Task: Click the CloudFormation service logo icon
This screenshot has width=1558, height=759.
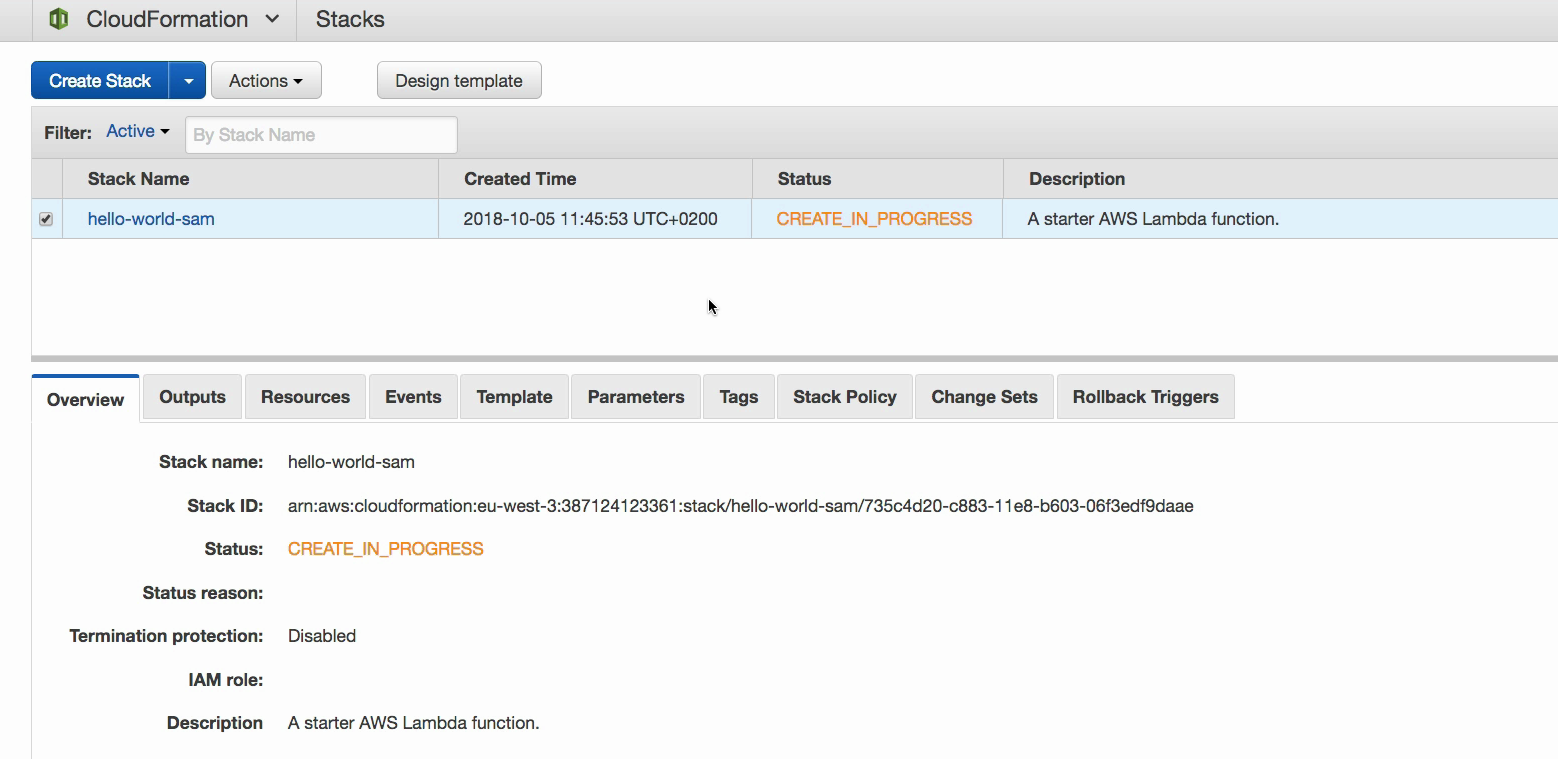Action: 59,19
